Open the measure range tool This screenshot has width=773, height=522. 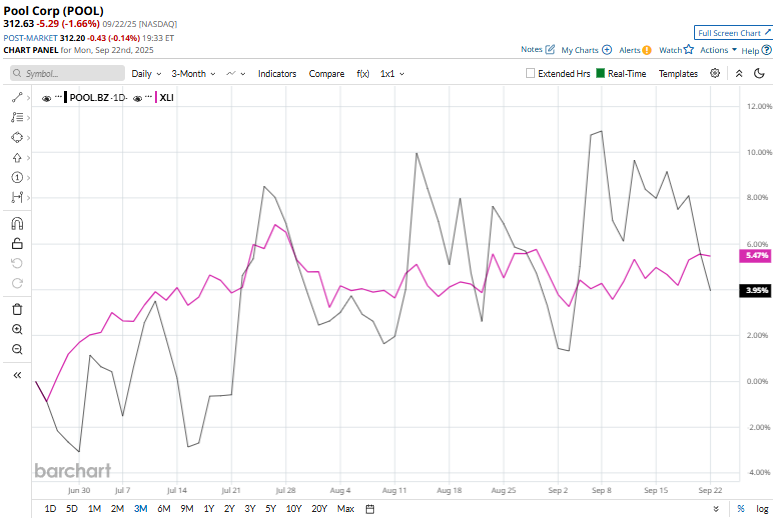tap(17, 197)
